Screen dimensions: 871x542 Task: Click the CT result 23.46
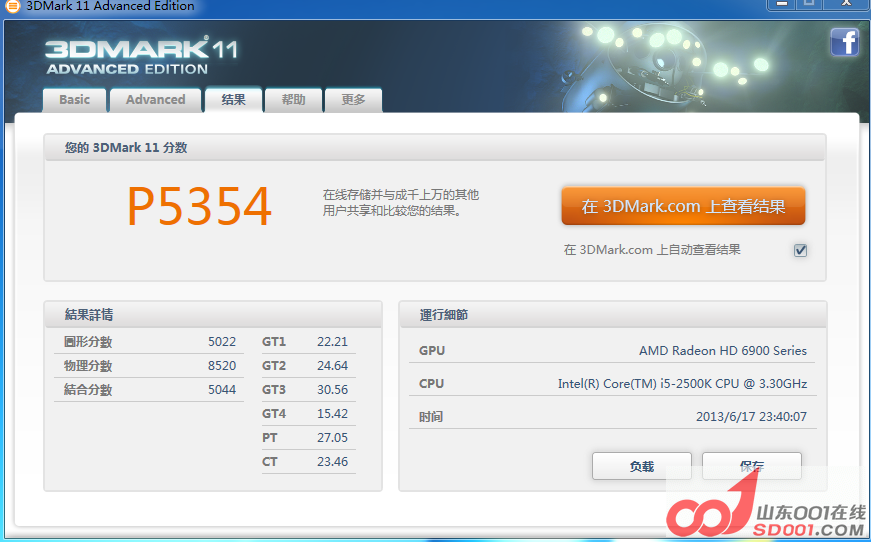click(332, 461)
